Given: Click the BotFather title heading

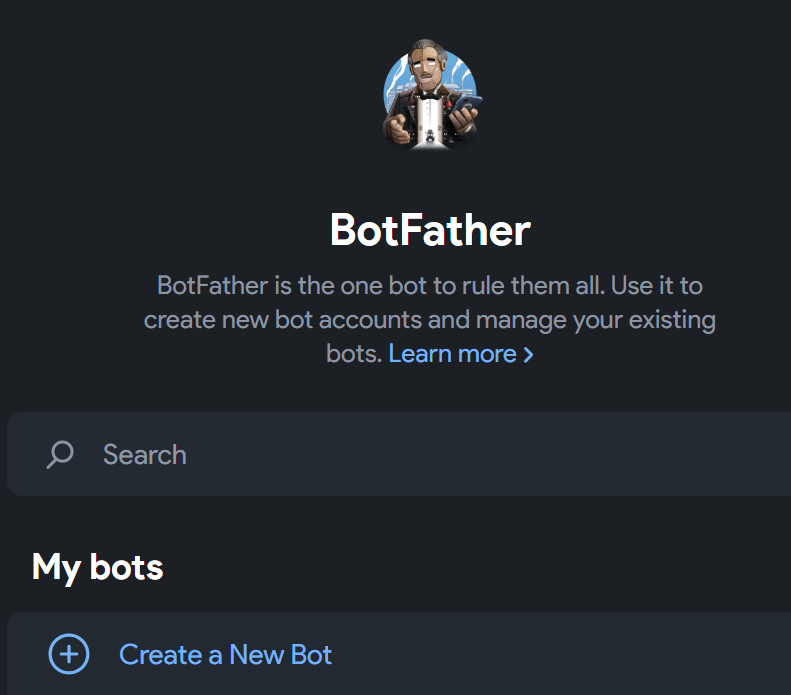Looking at the screenshot, I should [x=430, y=230].
